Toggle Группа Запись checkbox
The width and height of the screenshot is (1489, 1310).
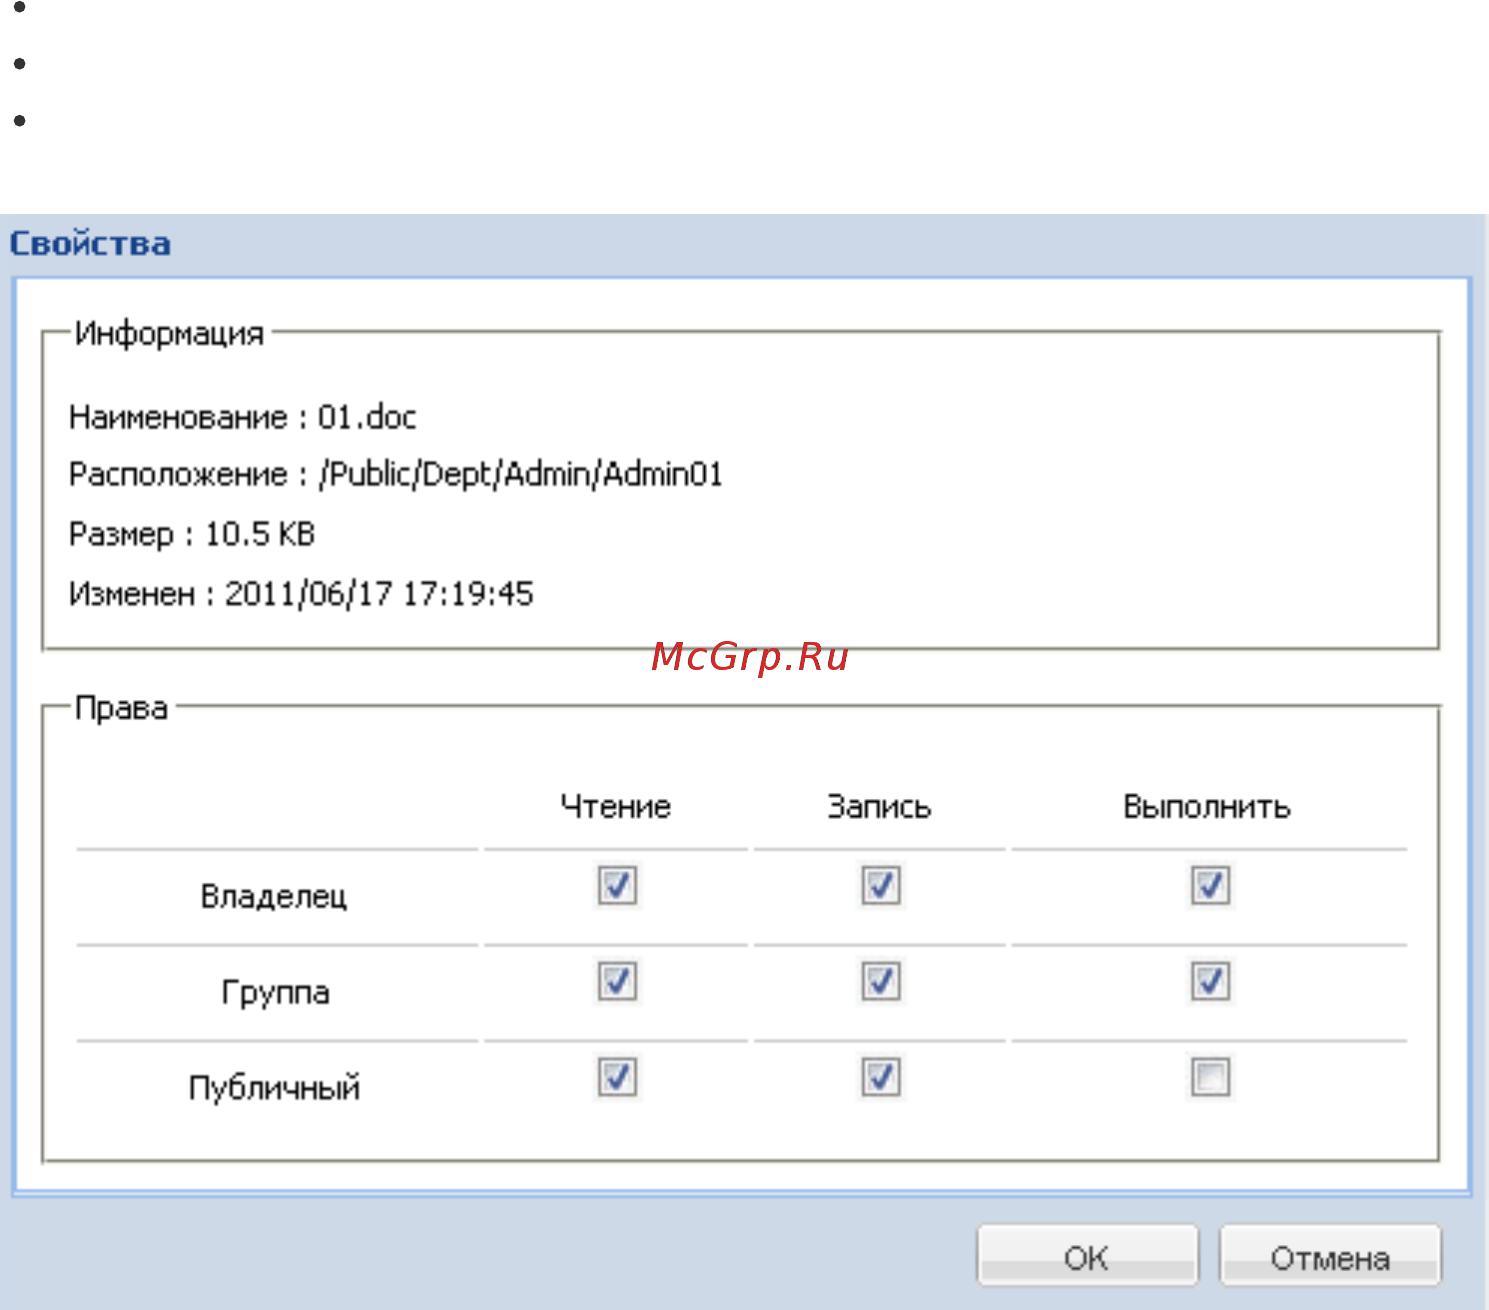880,981
